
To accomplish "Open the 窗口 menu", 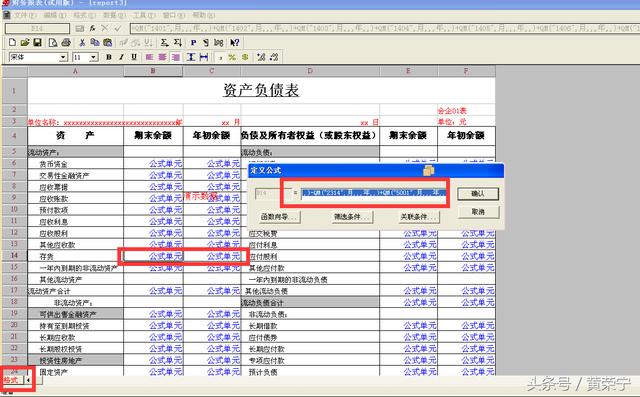I will point(173,15).
